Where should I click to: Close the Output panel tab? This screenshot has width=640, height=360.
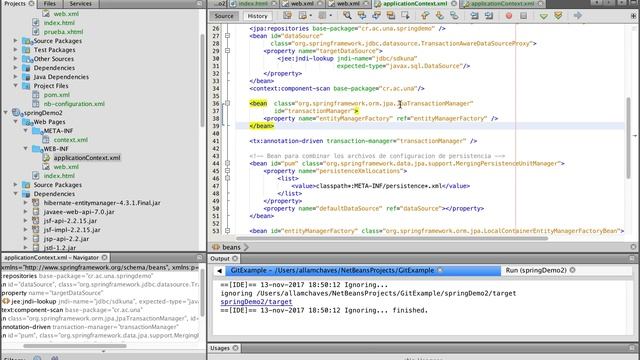[x=235, y=258]
